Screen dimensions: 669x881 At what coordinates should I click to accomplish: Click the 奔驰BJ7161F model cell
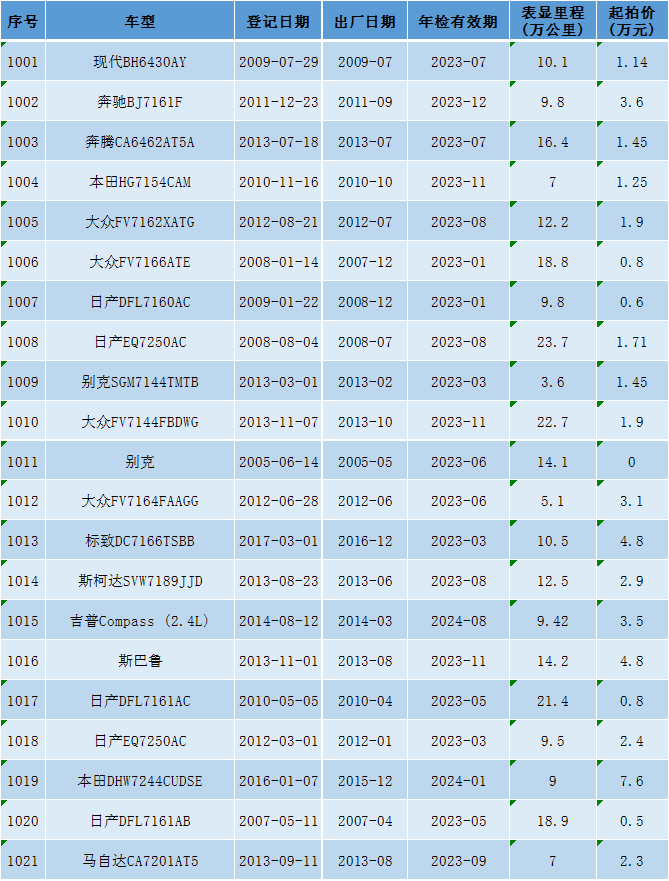point(140,101)
